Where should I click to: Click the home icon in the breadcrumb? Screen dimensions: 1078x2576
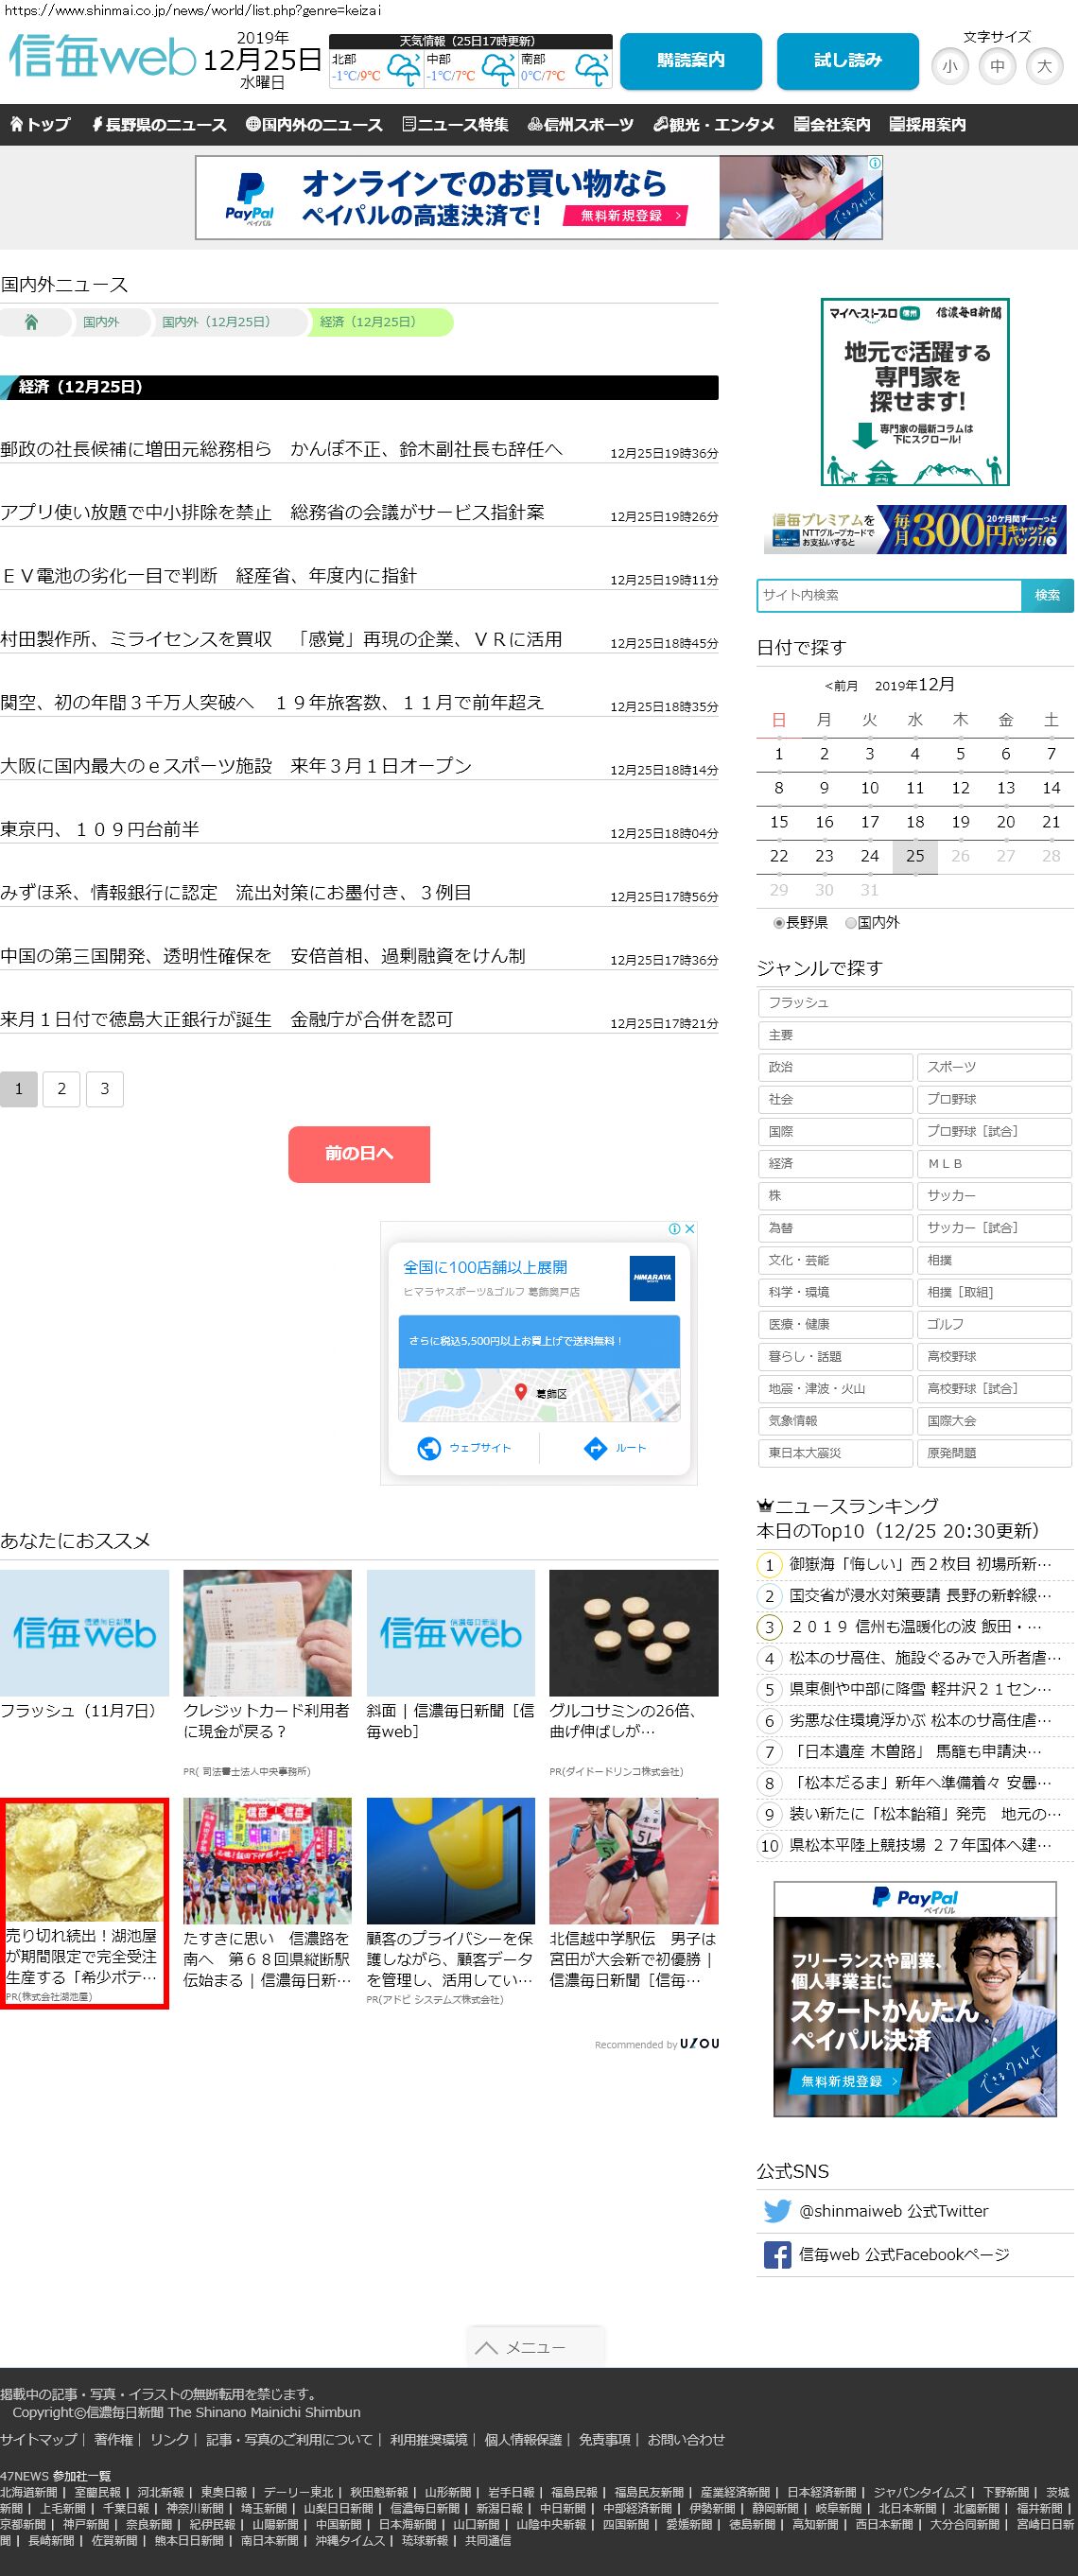(31, 322)
